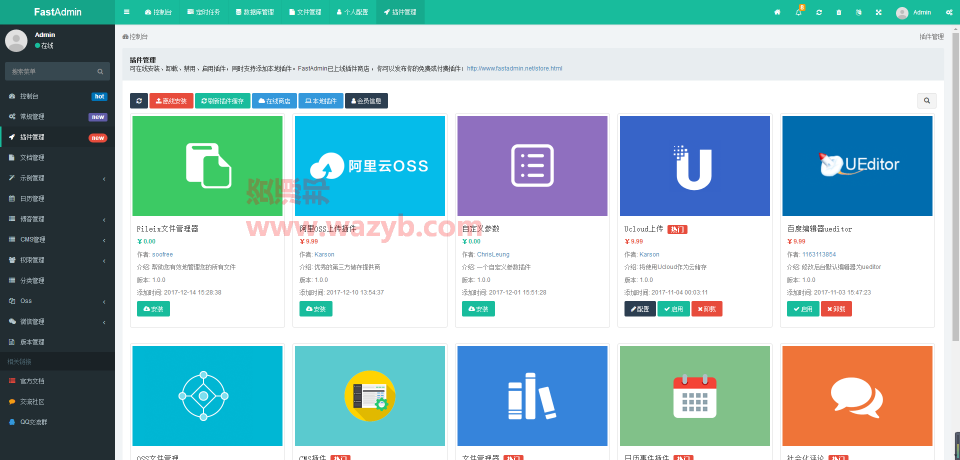This screenshot has width=960, height=460.
Task: Click the FastAdmin logo in top left
Action: coord(58,12)
